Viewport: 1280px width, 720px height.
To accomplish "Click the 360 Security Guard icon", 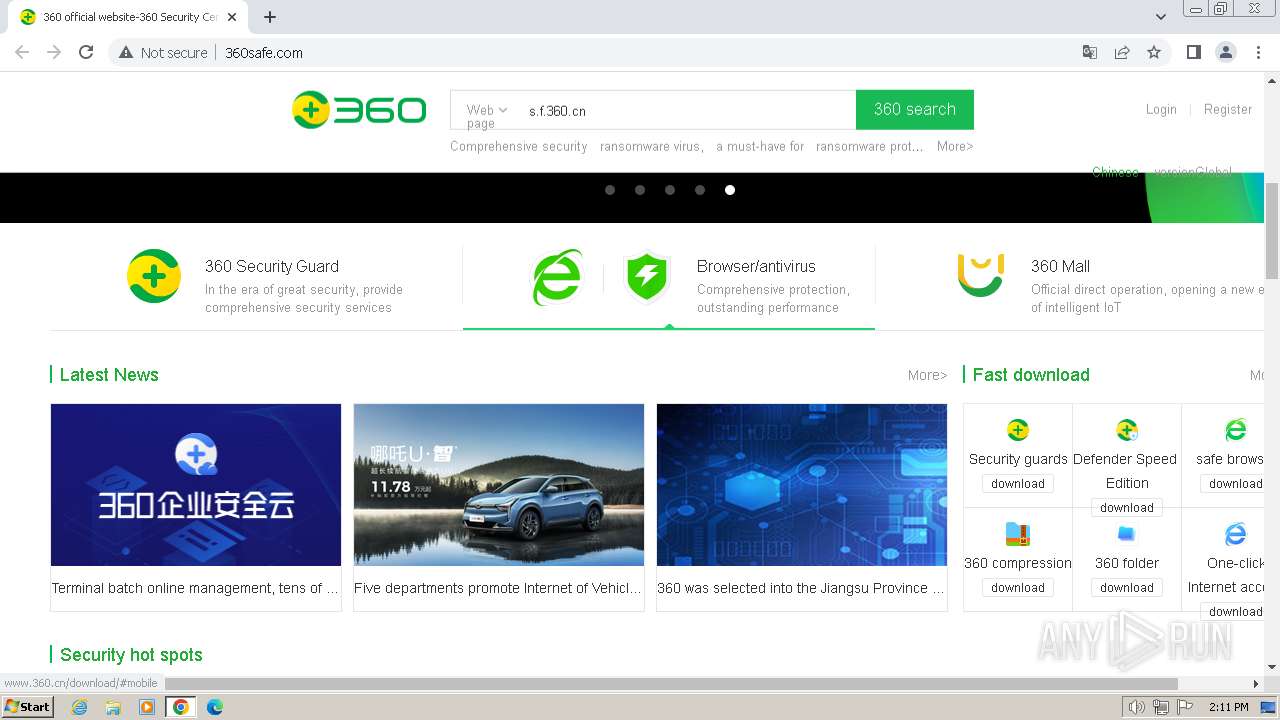I will click(x=154, y=276).
